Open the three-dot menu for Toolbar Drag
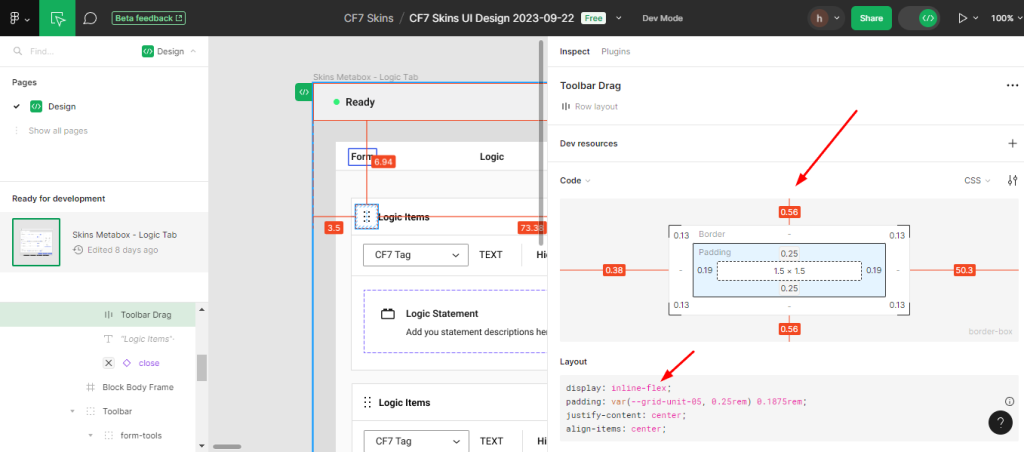 pos(1012,86)
